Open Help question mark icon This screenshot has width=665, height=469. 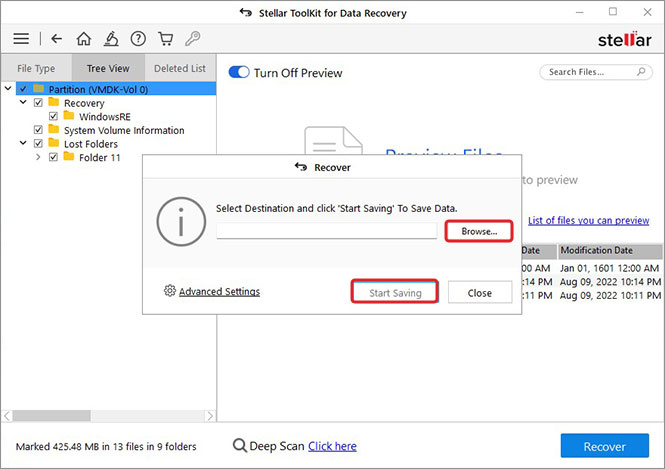click(138, 39)
